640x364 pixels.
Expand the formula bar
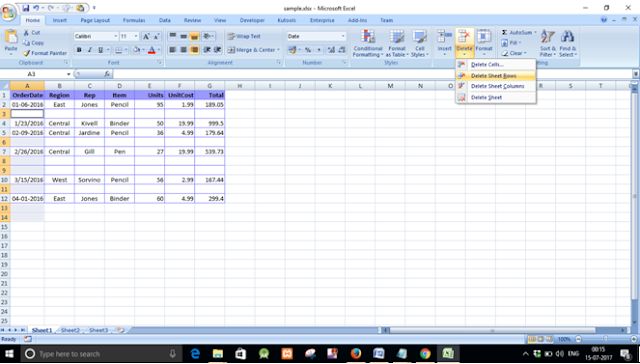click(636, 74)
